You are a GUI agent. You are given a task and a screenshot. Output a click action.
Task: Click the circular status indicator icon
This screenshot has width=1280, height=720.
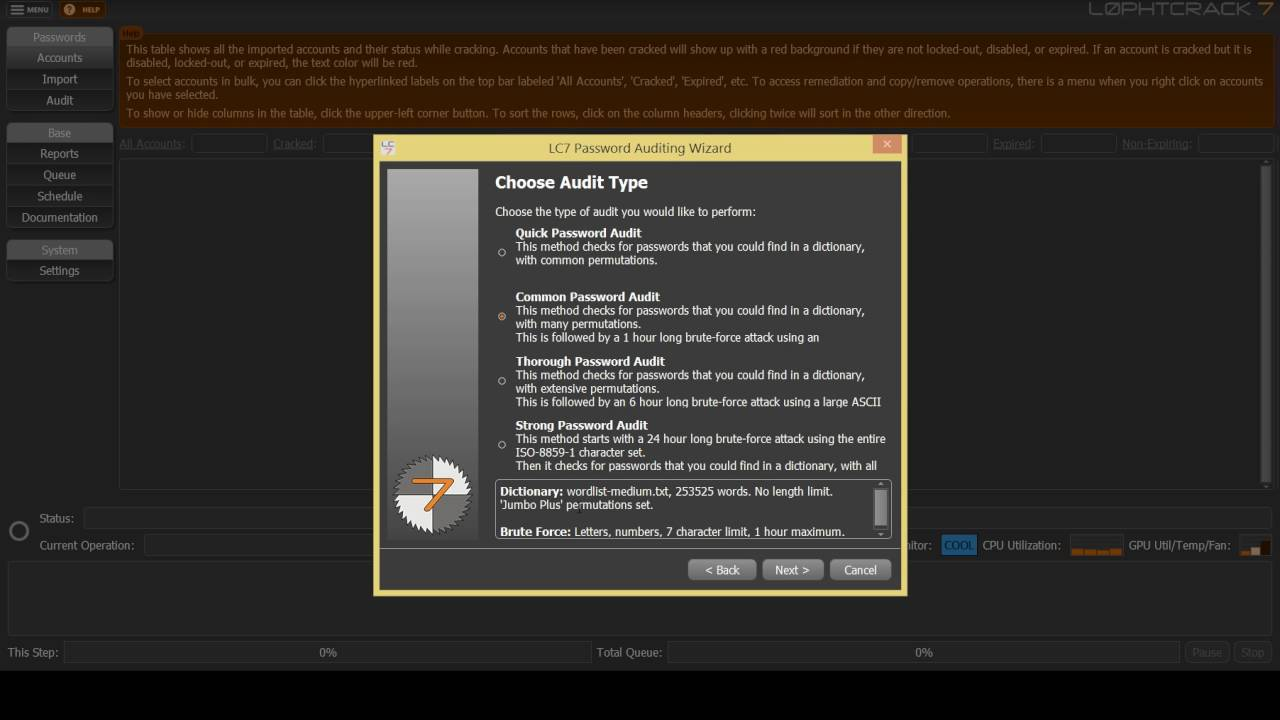(x=19, y=531)
